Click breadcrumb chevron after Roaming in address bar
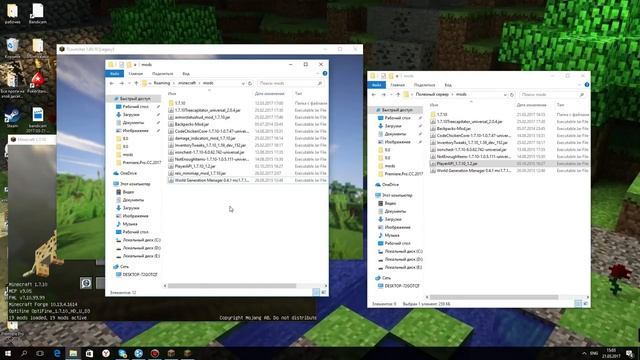The image size is (640, 360). point(174,83)
